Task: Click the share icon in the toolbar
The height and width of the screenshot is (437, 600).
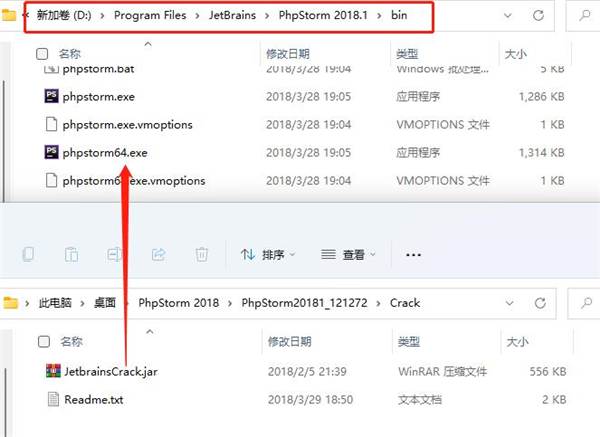Action: tap(158, 254)
